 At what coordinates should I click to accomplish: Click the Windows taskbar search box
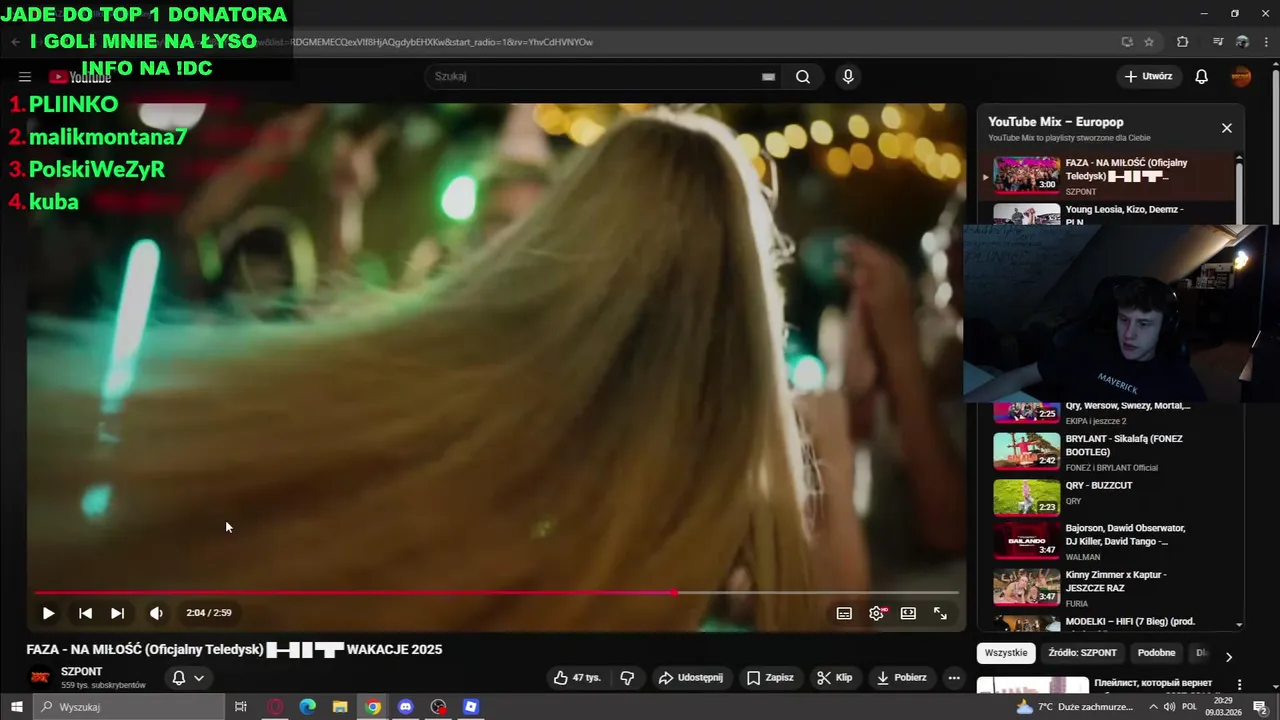tap(128, 707)
